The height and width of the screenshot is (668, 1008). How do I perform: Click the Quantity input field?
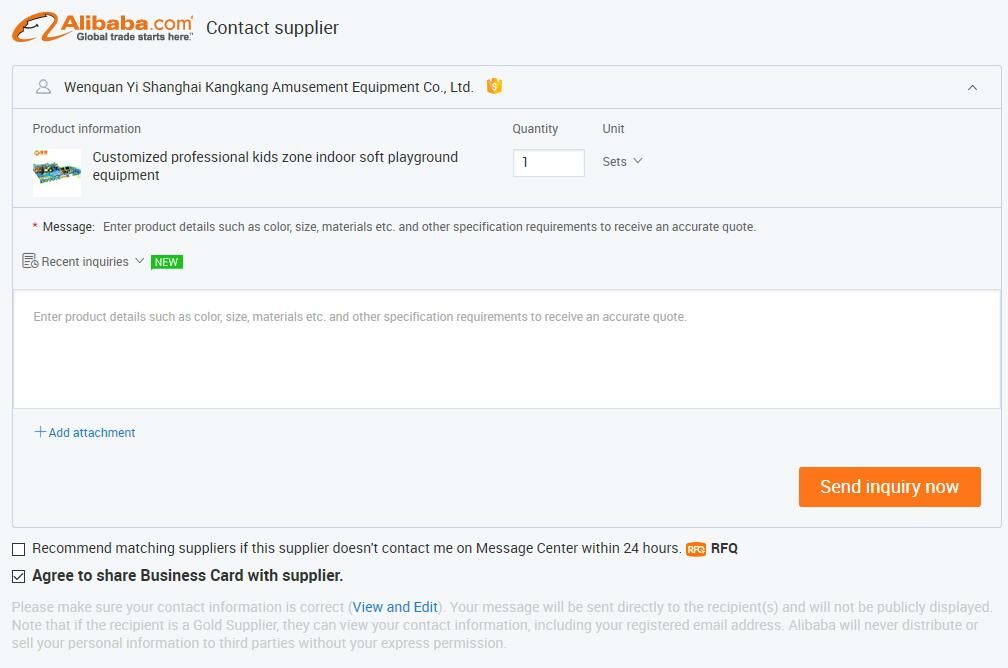tap(548, 163)
